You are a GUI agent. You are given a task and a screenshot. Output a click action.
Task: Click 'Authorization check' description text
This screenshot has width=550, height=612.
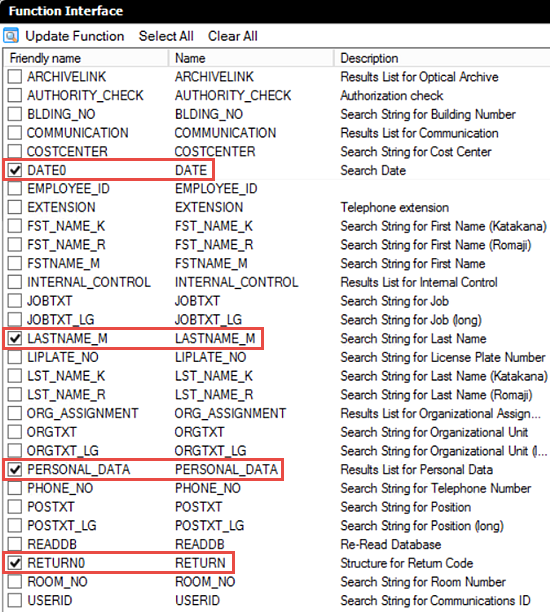point(392,95)
